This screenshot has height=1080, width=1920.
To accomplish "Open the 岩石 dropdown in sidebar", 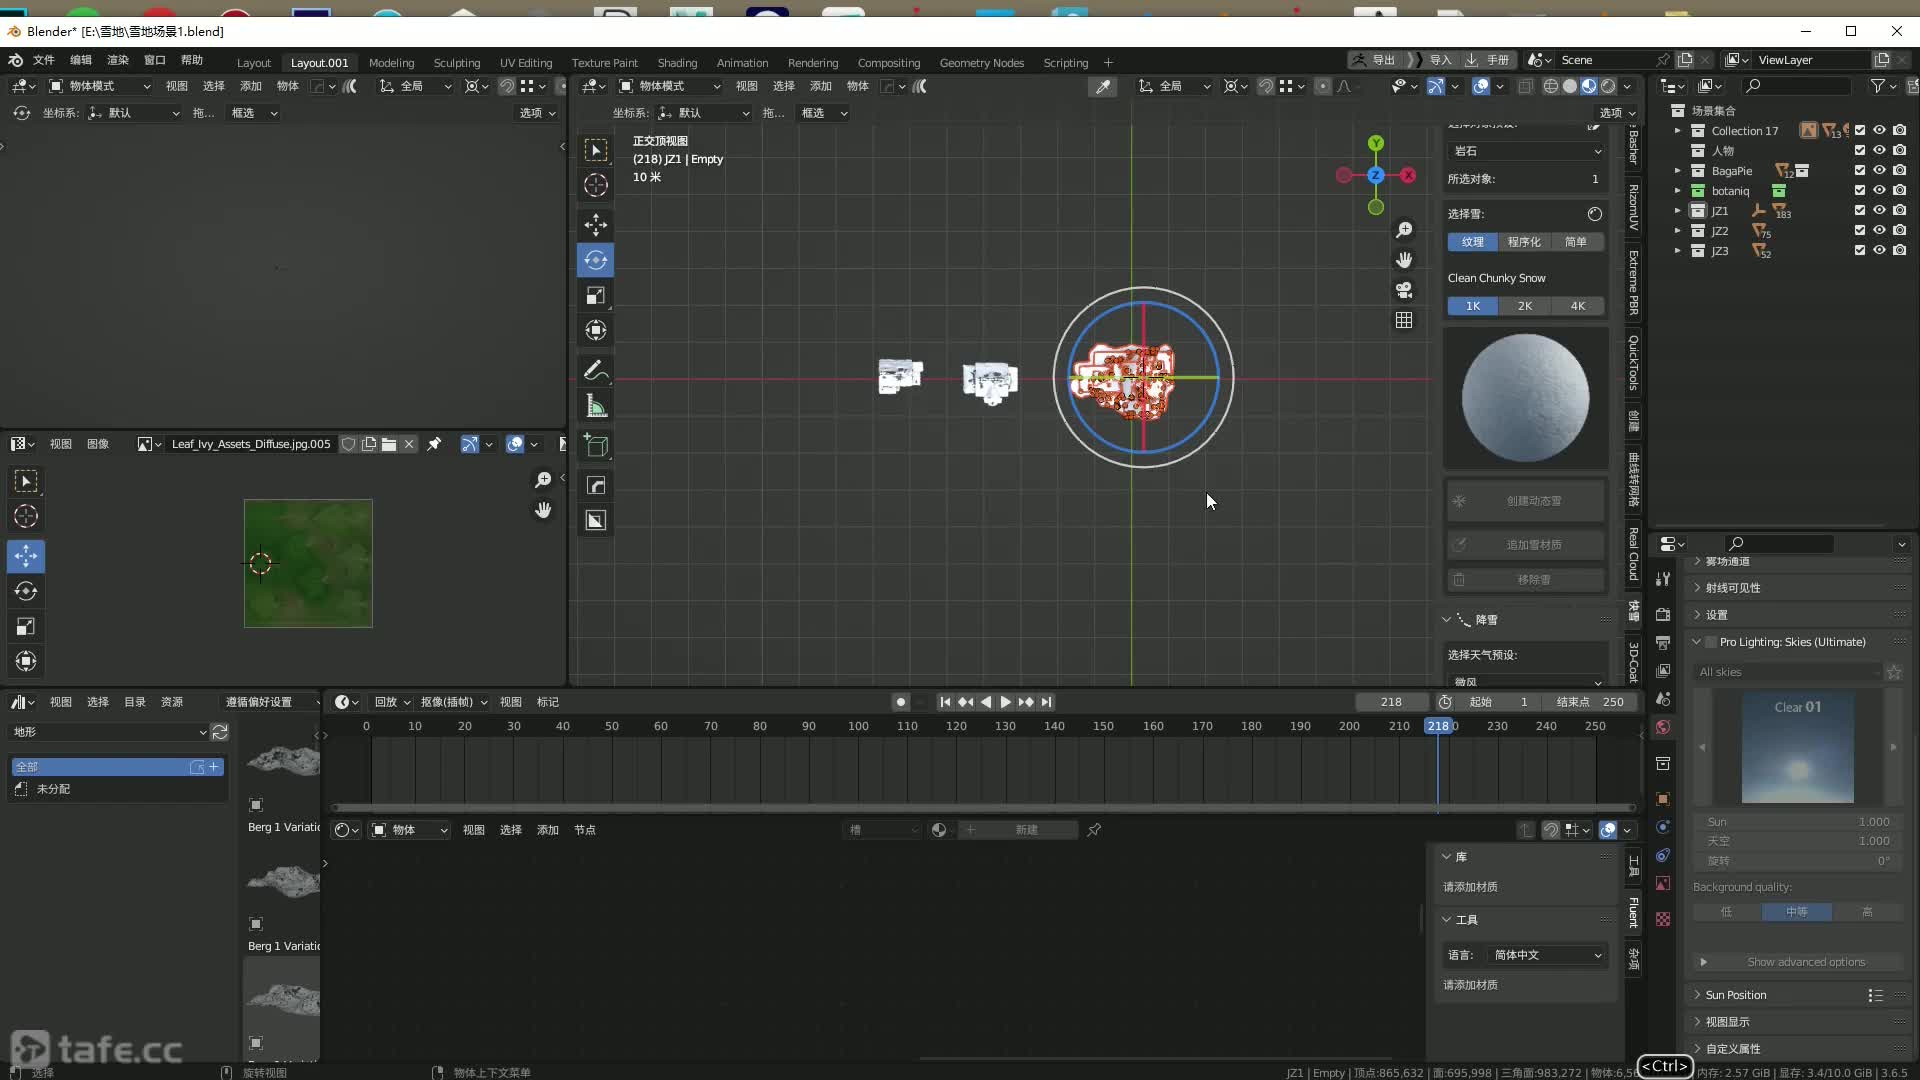I will pos(1526,151).
